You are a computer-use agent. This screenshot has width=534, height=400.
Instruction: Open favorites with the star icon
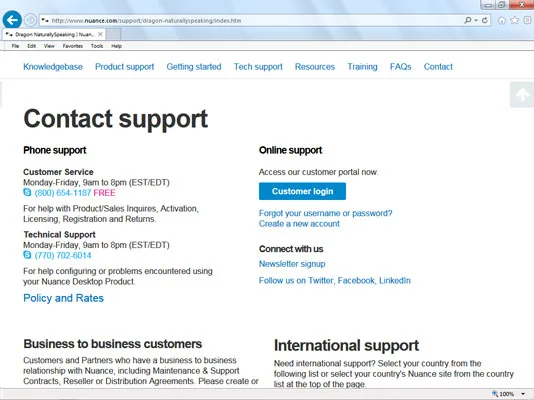point(514,20)
